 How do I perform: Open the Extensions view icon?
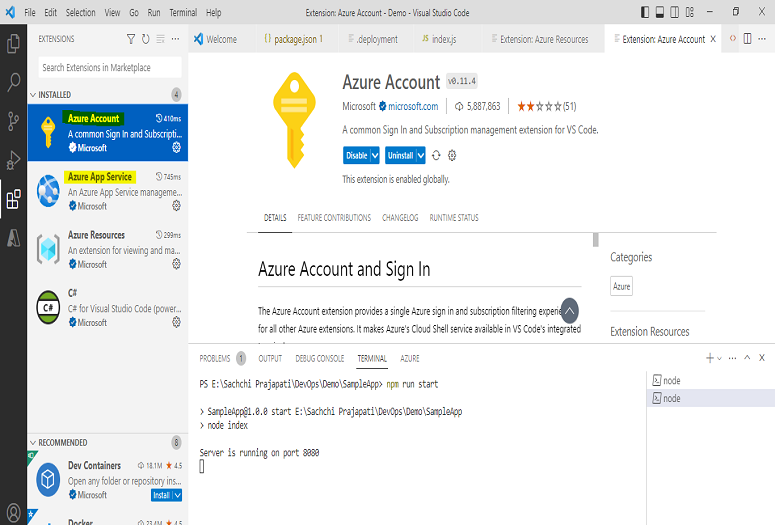pyautogui.click(x=13, y=199)
